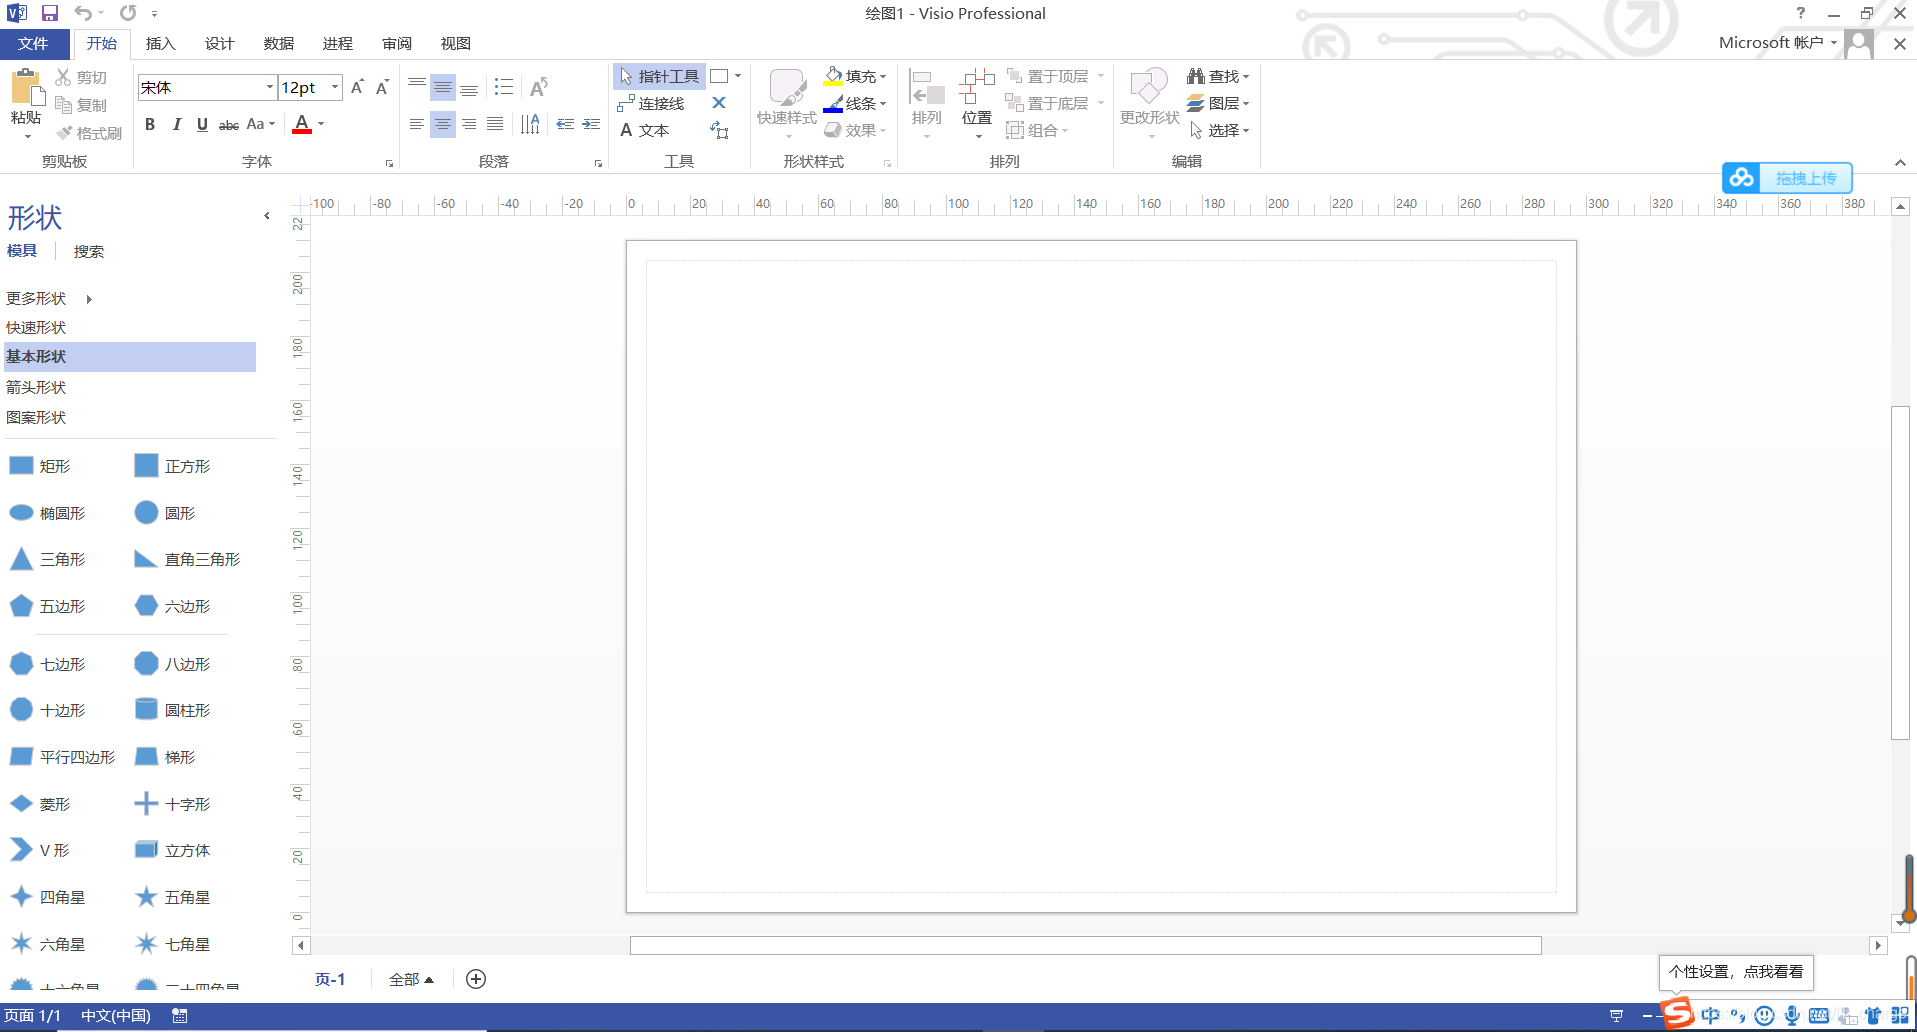Click the text direction icon

tap(530, 124)
